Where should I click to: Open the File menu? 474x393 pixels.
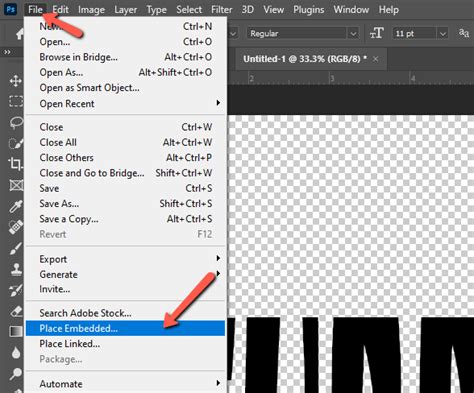click(x=35, y=10)
